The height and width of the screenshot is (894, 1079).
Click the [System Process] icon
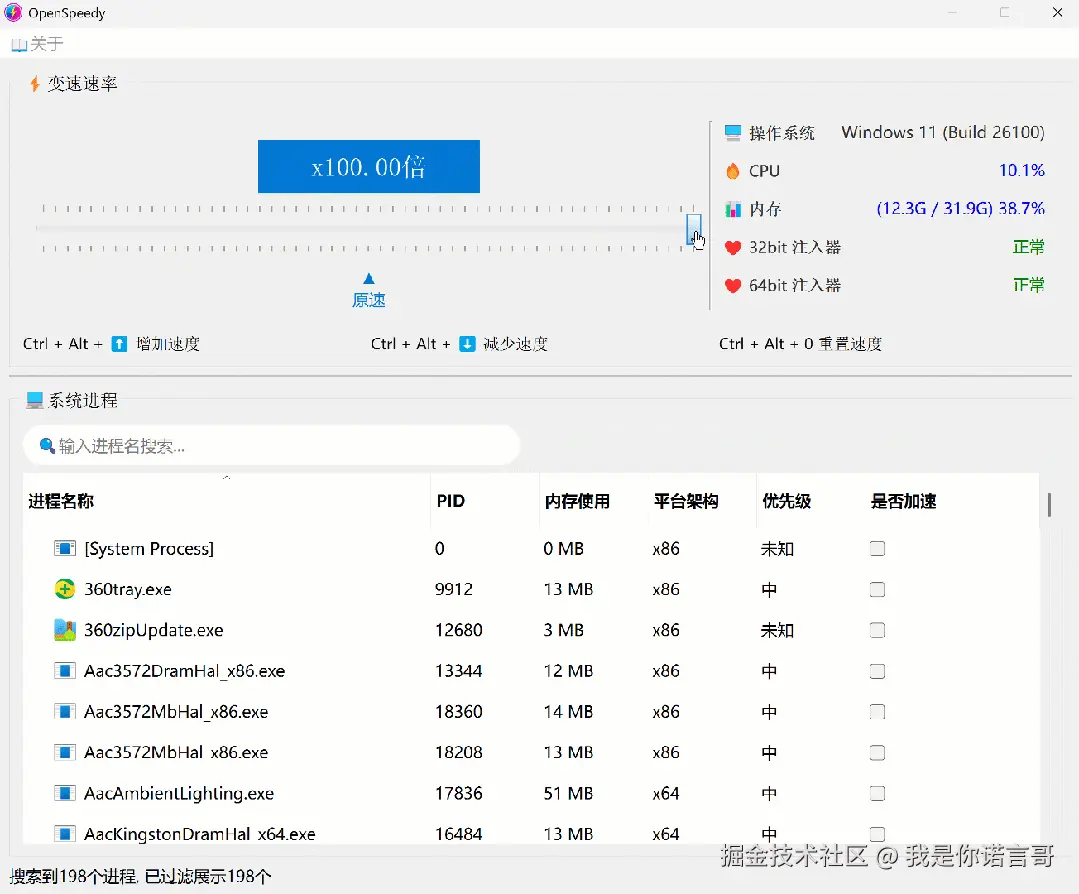click(65, 549)
